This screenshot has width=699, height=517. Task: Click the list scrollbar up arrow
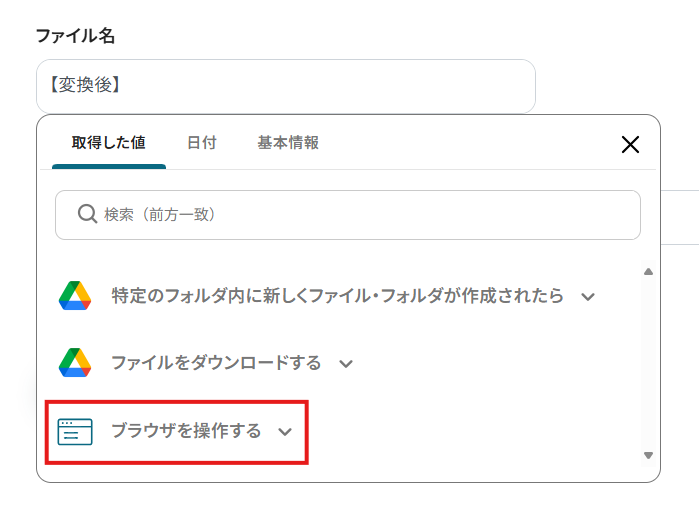coord(649,271)
